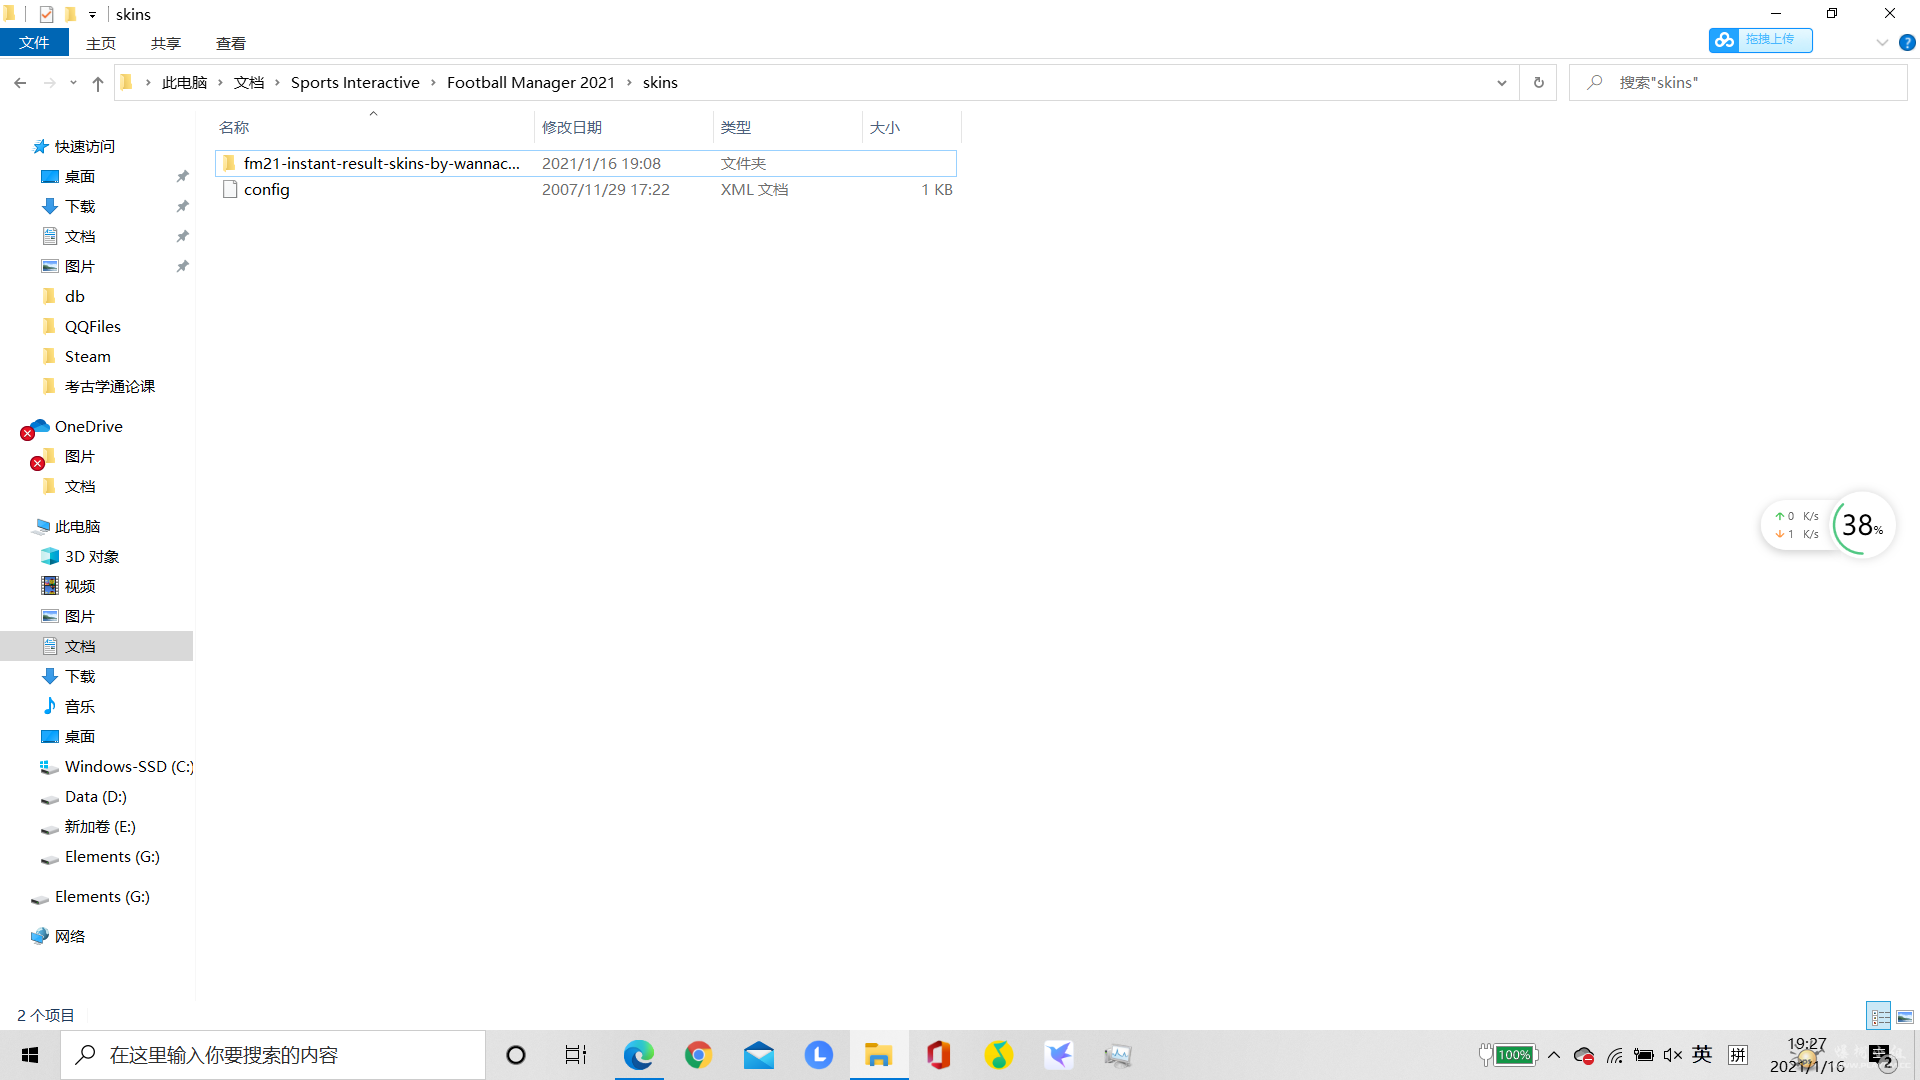Click the properties checkmark icon in title bar
1920x1080 pixels.
click(x=46, y=14)
